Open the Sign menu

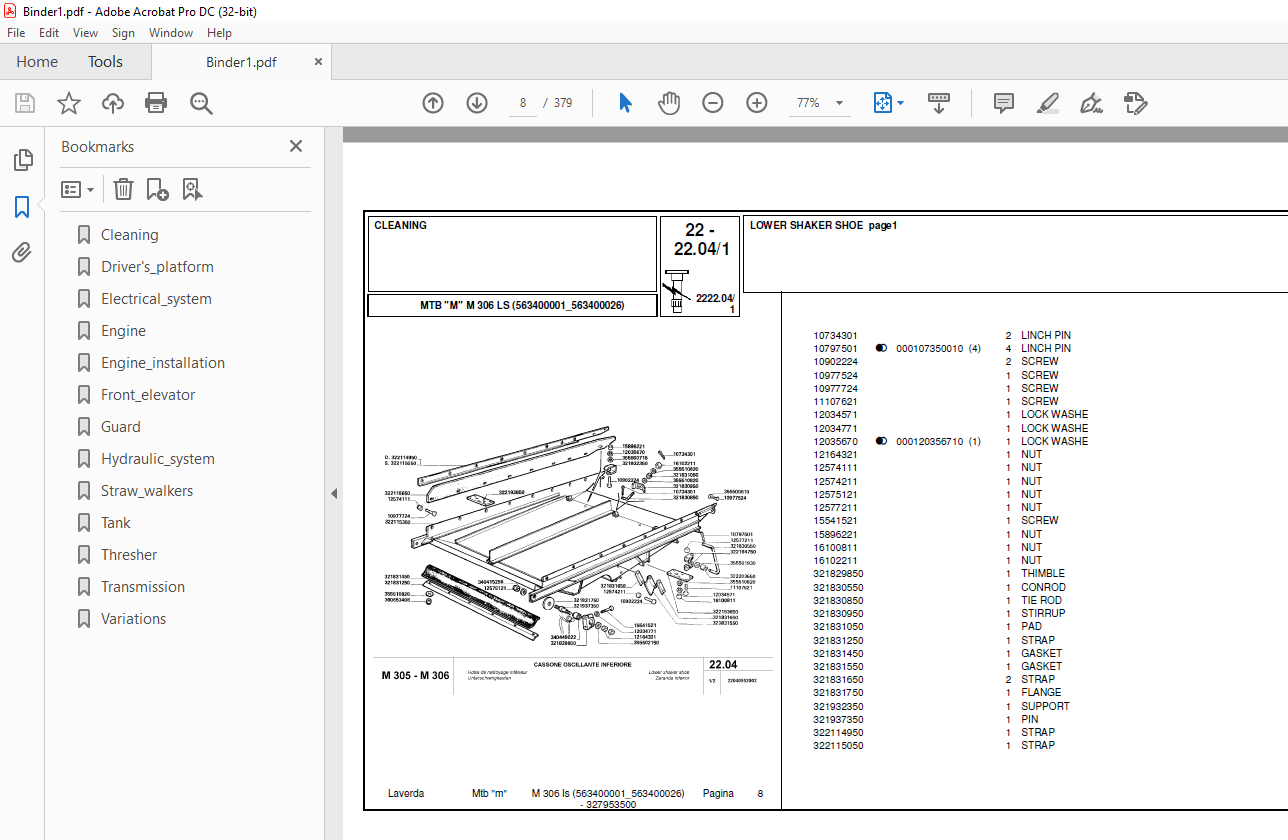(x=123, y=33)
